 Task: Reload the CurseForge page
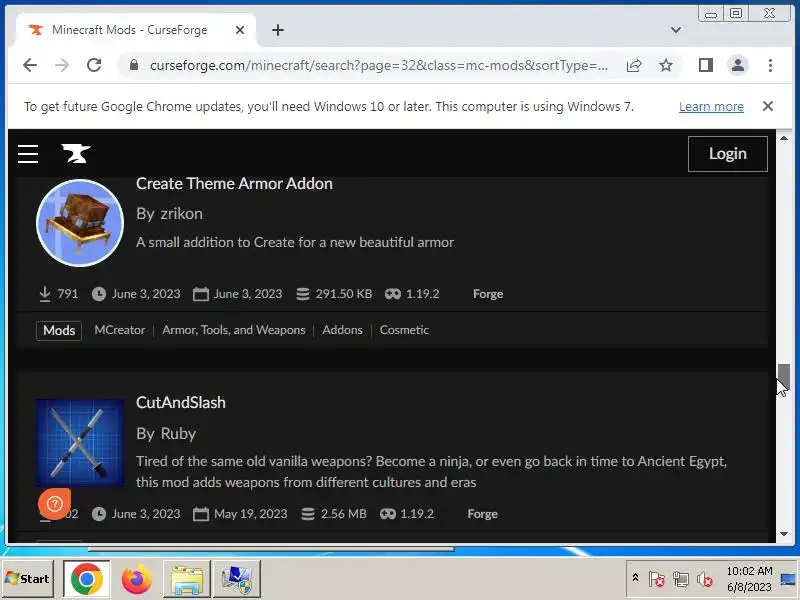94,65
